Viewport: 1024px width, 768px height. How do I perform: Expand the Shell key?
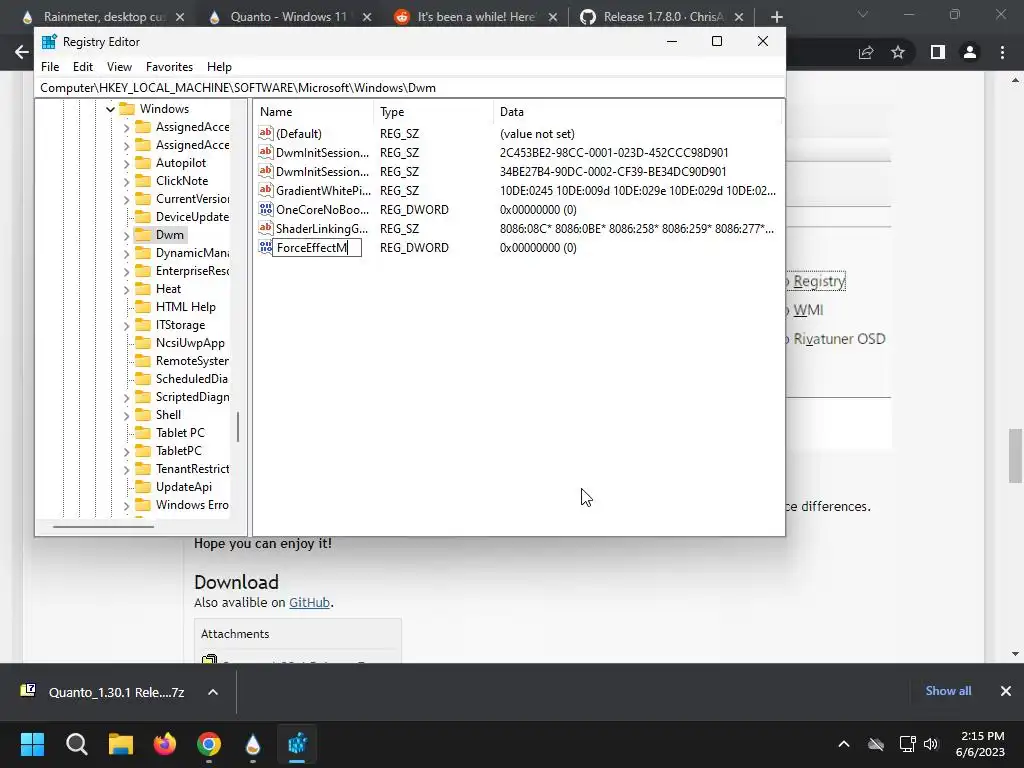[127, 415]
